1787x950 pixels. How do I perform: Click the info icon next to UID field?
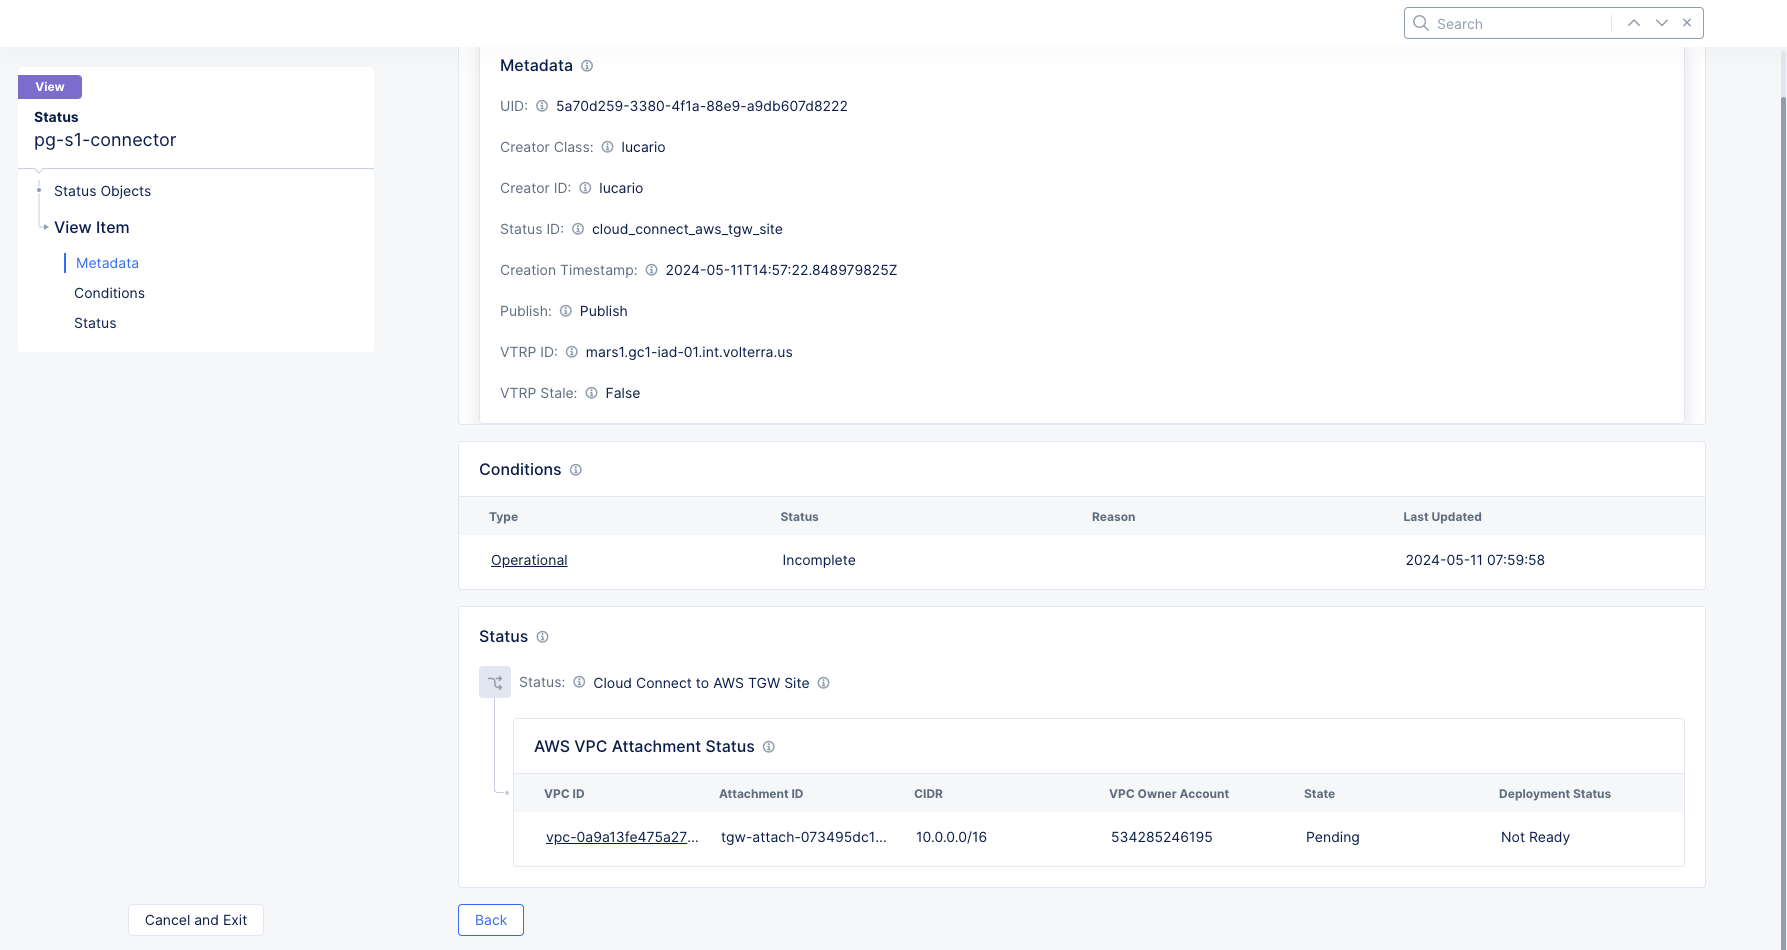click(541, 106)
